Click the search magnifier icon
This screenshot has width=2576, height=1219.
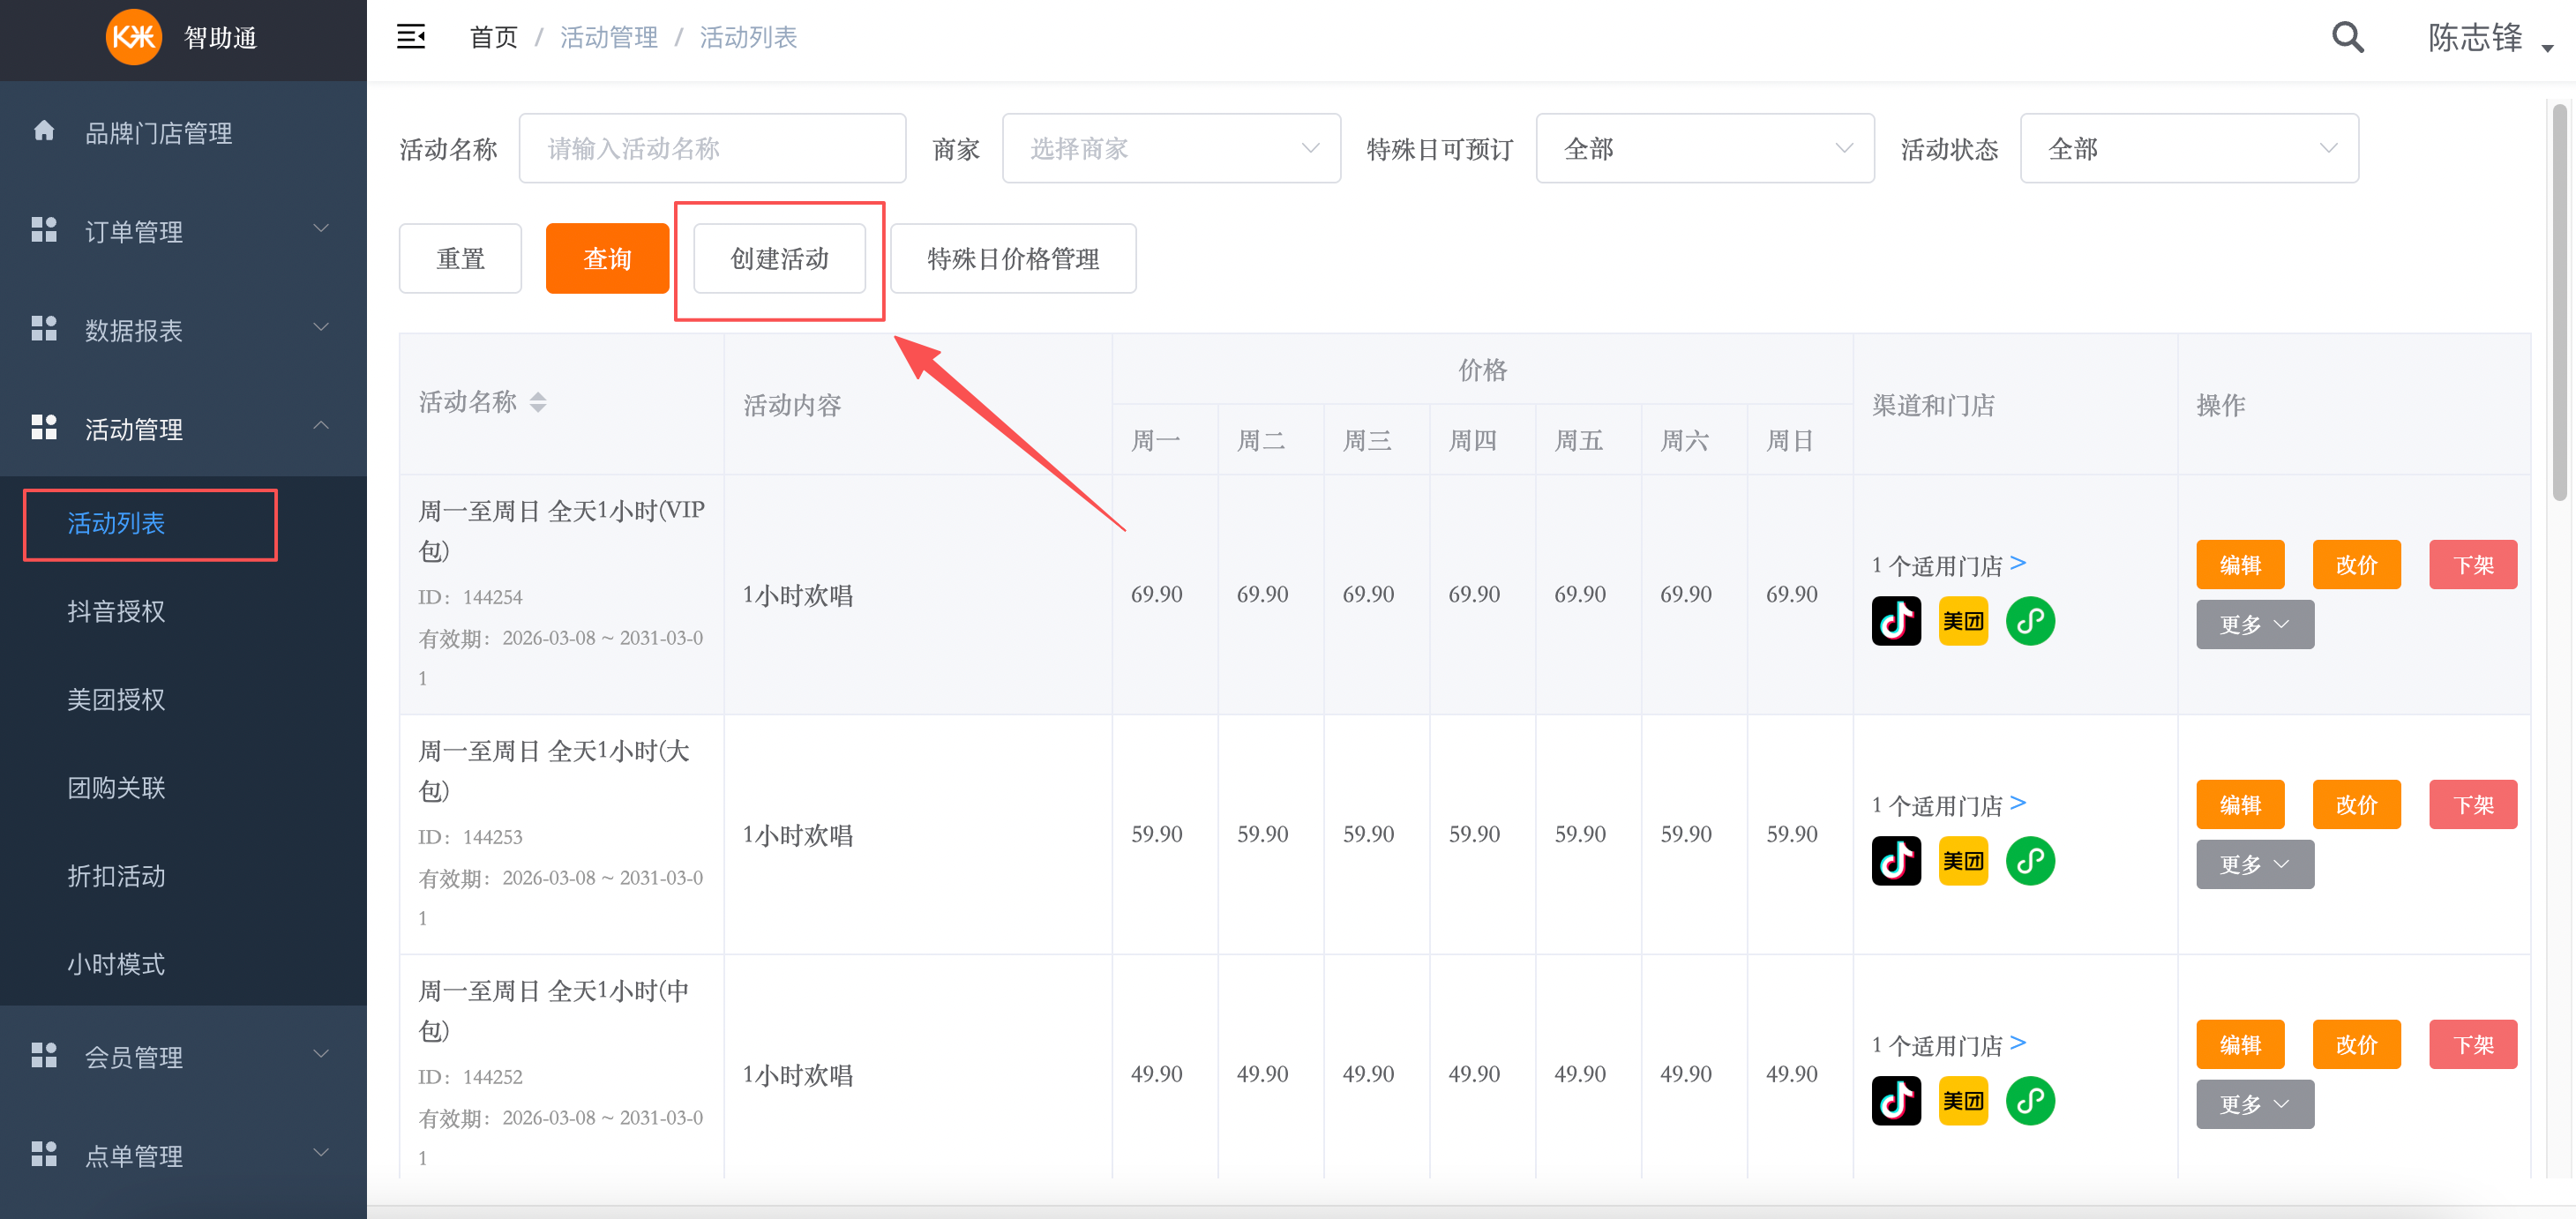2346,37
